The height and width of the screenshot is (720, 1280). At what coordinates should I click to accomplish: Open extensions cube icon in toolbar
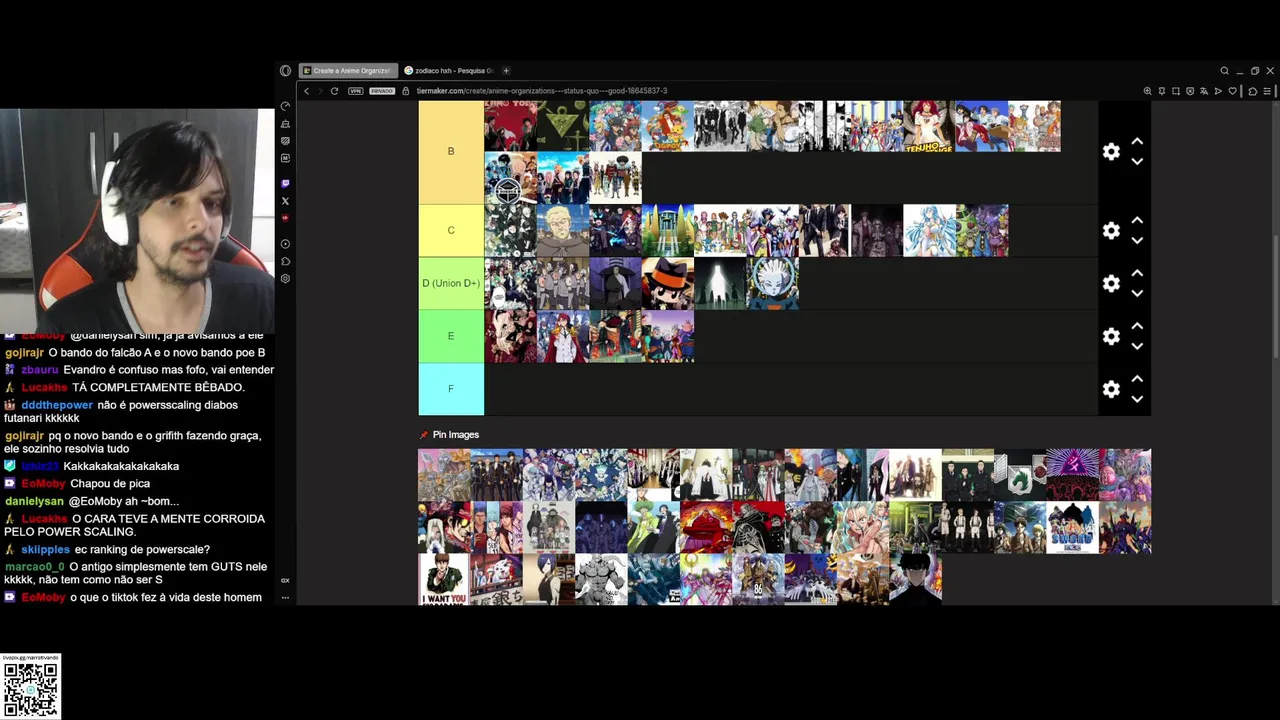click(1253, 91)
